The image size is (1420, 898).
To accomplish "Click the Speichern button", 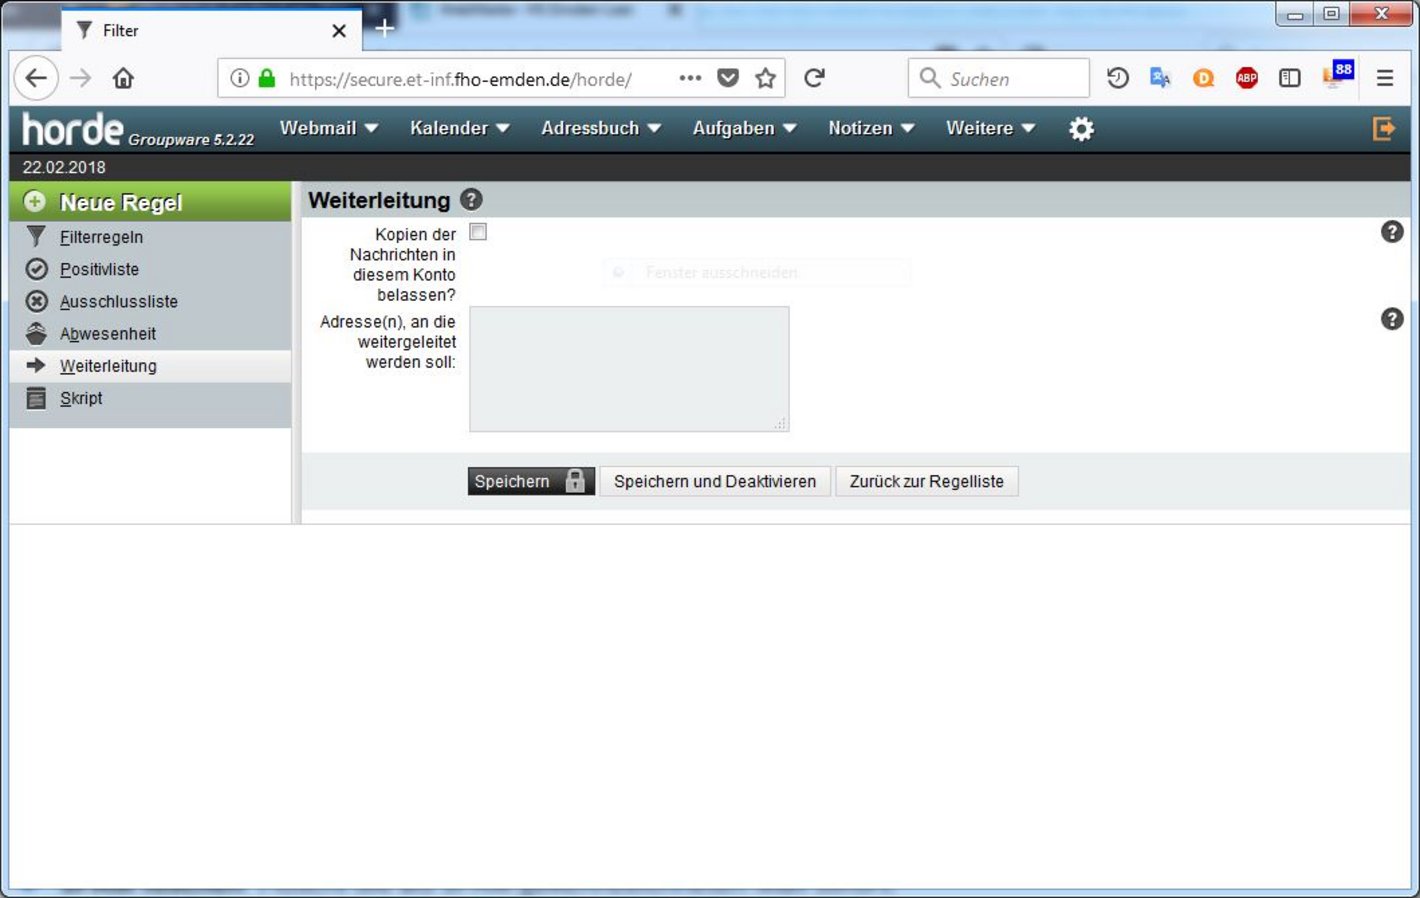I will click(531, 481).
